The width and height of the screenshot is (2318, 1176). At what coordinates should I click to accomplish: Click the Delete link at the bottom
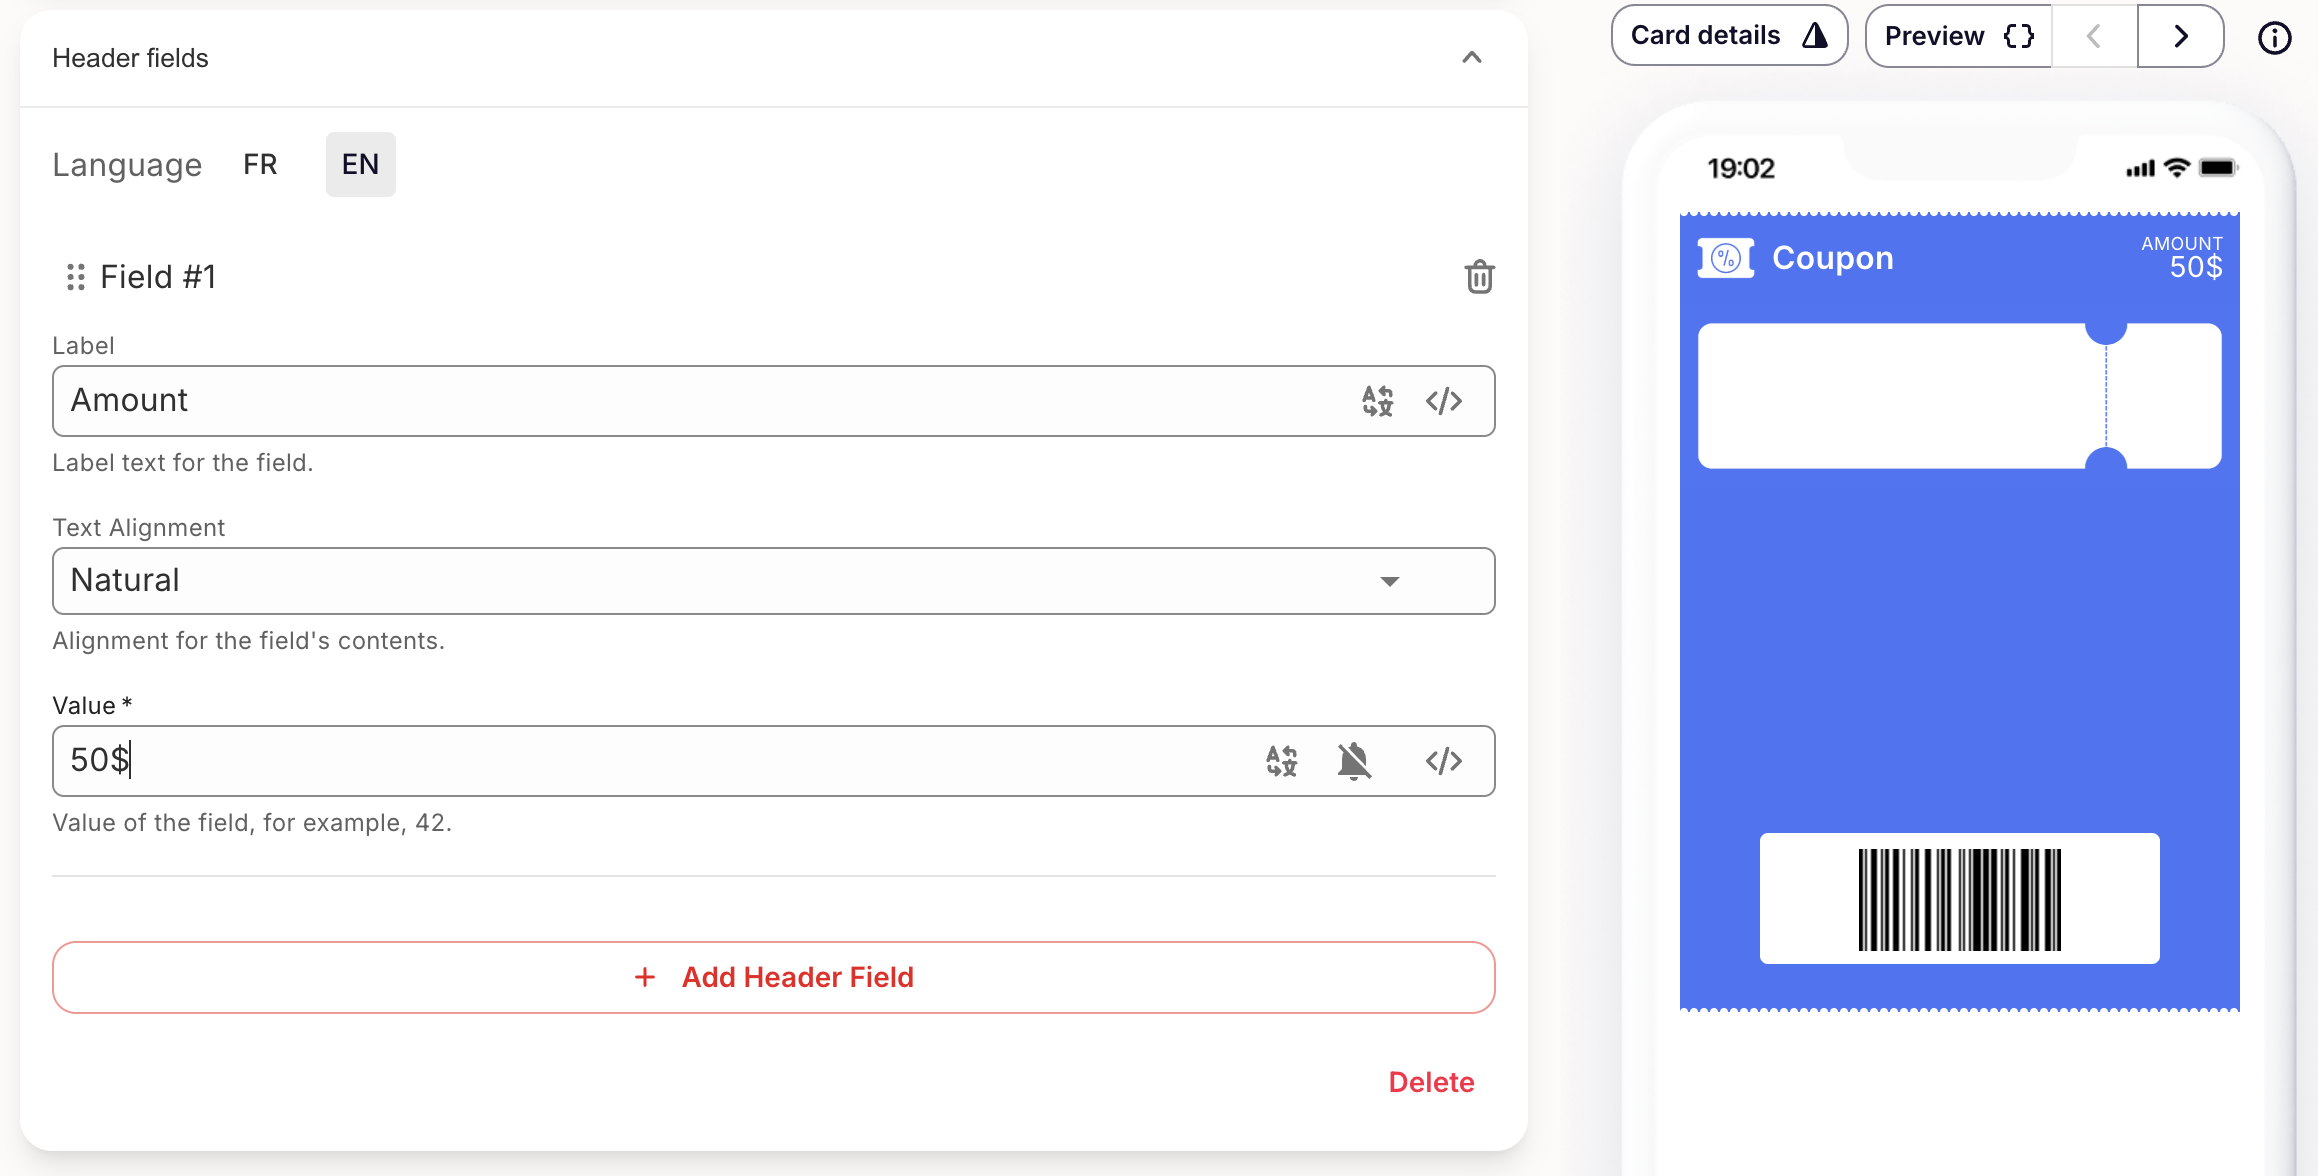[x=1431, y=1082]
